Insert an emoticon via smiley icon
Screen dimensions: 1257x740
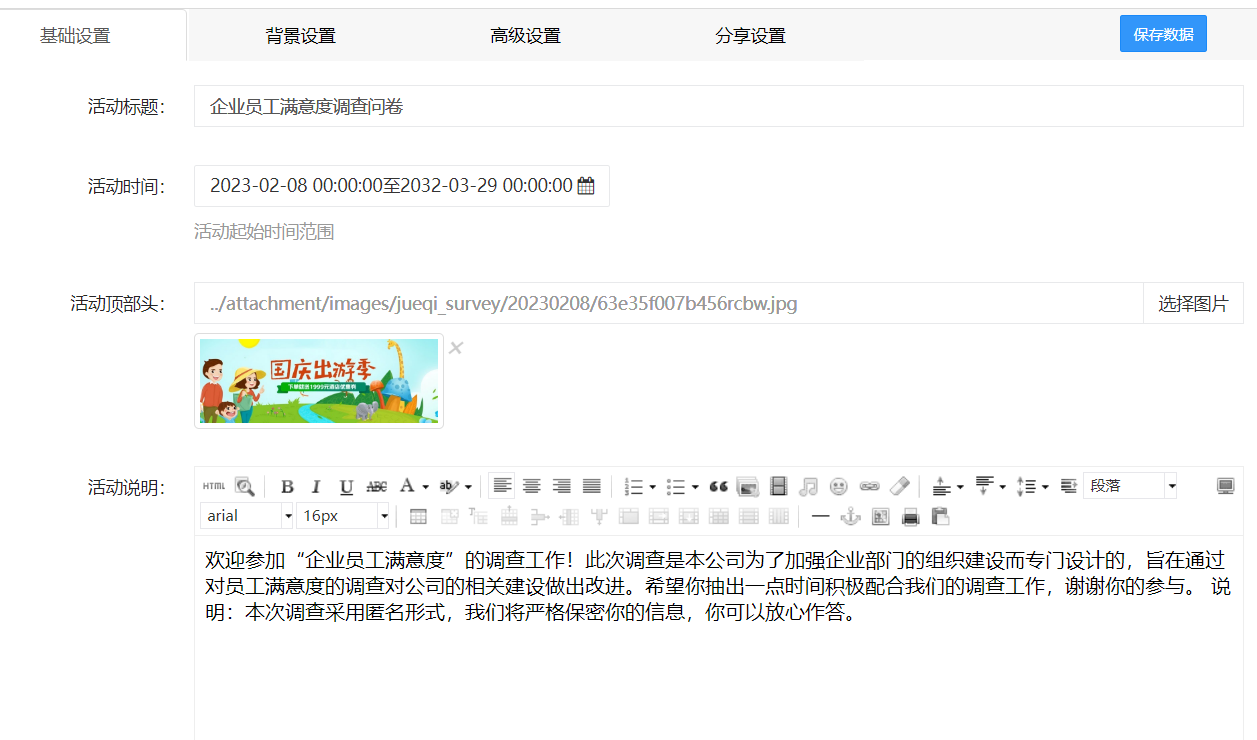(x=839, y=487)
